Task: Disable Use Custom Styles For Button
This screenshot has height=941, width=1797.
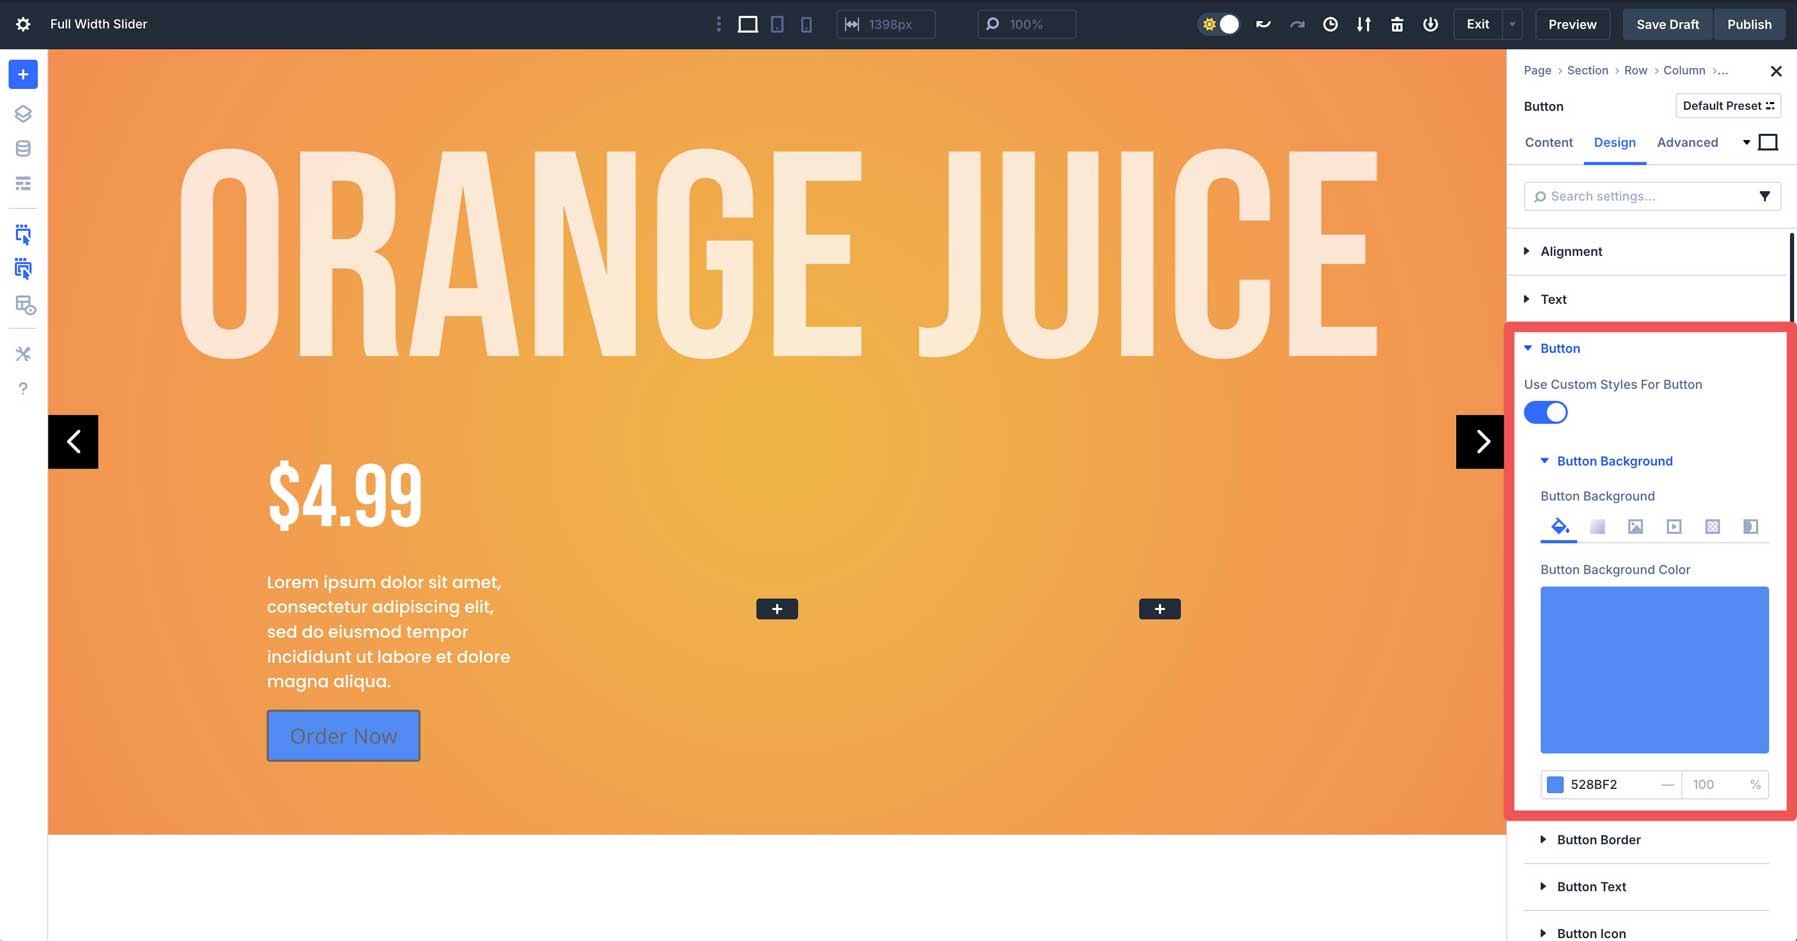Action: tap(1545, 412)
